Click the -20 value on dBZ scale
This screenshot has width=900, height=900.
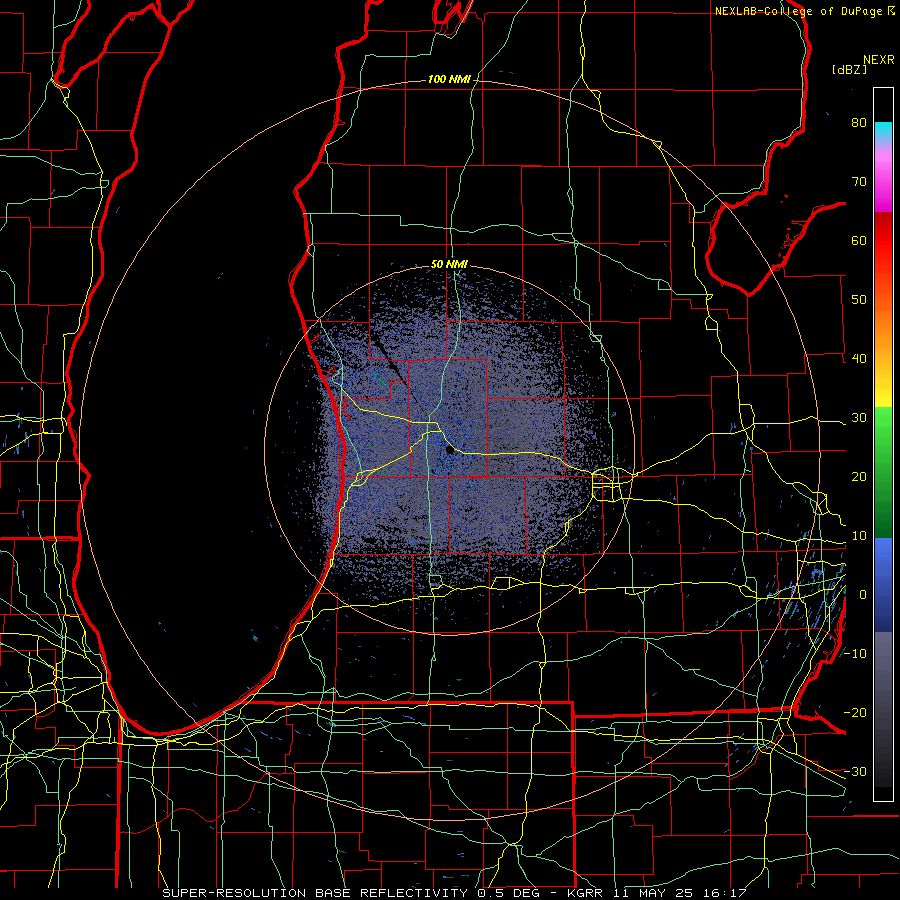pyautogui.click(x=855, y=713)
